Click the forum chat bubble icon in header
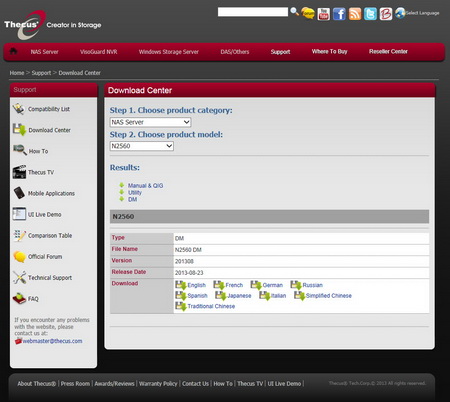This screenshot has height=402, width=450. (308, 13)
